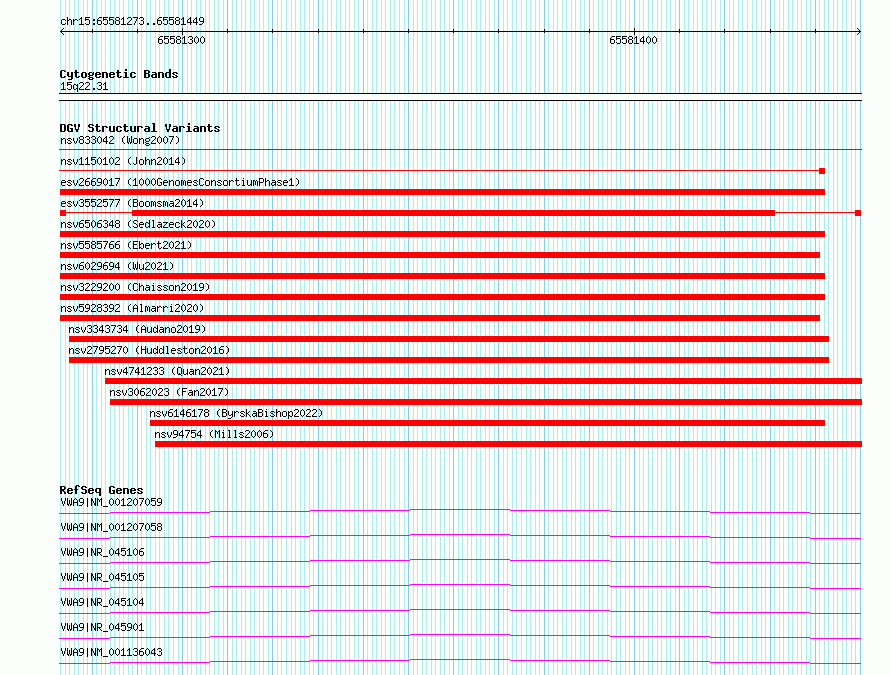The height and width of the screenshot is (675, 890).
Task: Click the NR_045104 magenta intron line
Action: (460, 611)
